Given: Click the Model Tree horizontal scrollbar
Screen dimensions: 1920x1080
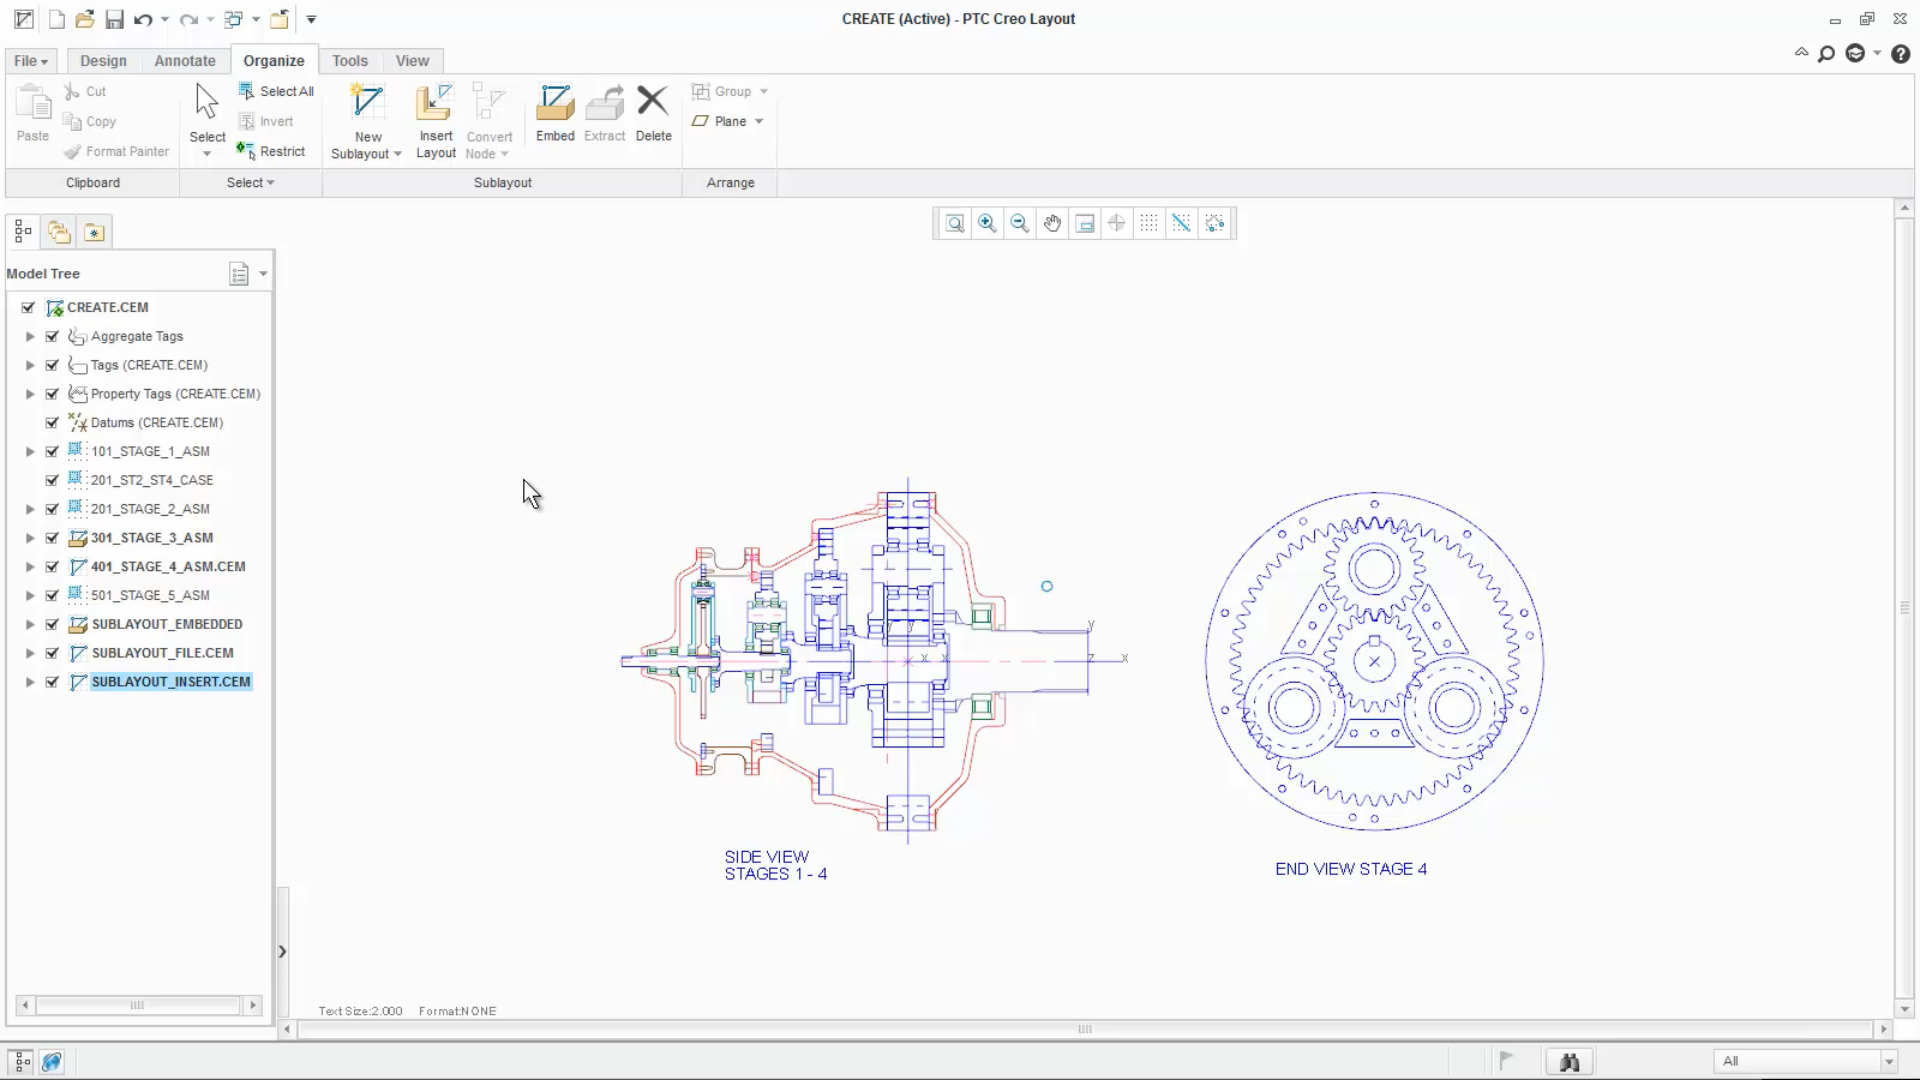Looking at the screenshot, I should pyautogui.click(x=138, y=1005).
